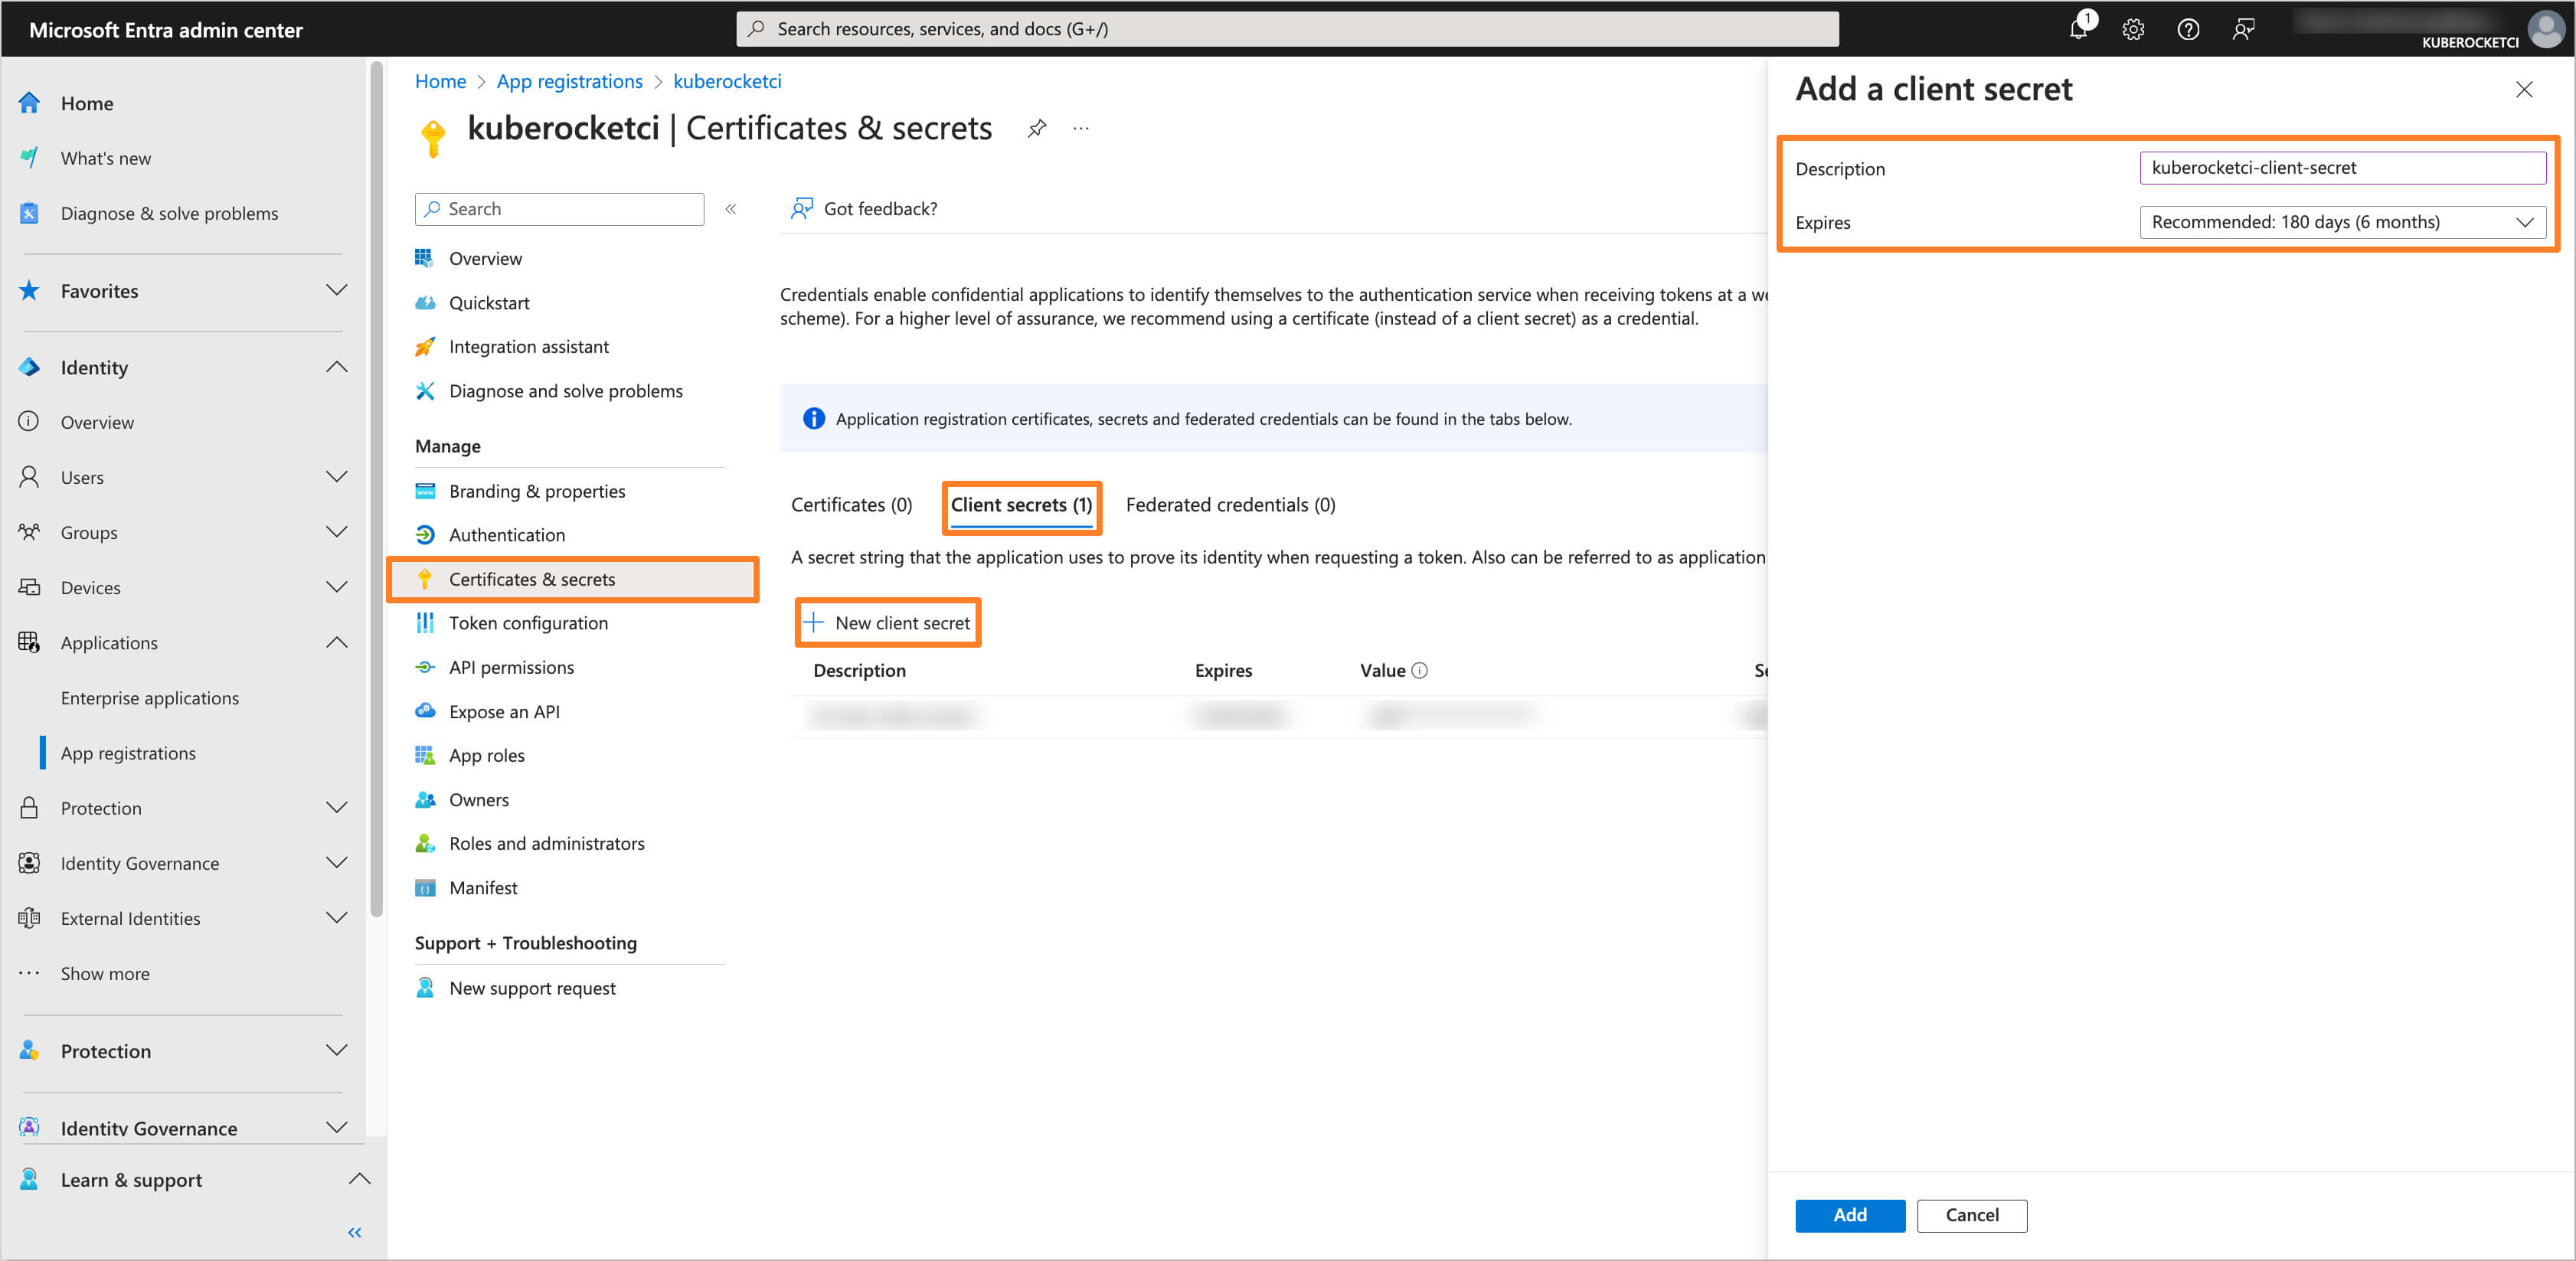Click the Description text field
The height and width of the screenshot is (1261, 2576).
click(2342, 168)
